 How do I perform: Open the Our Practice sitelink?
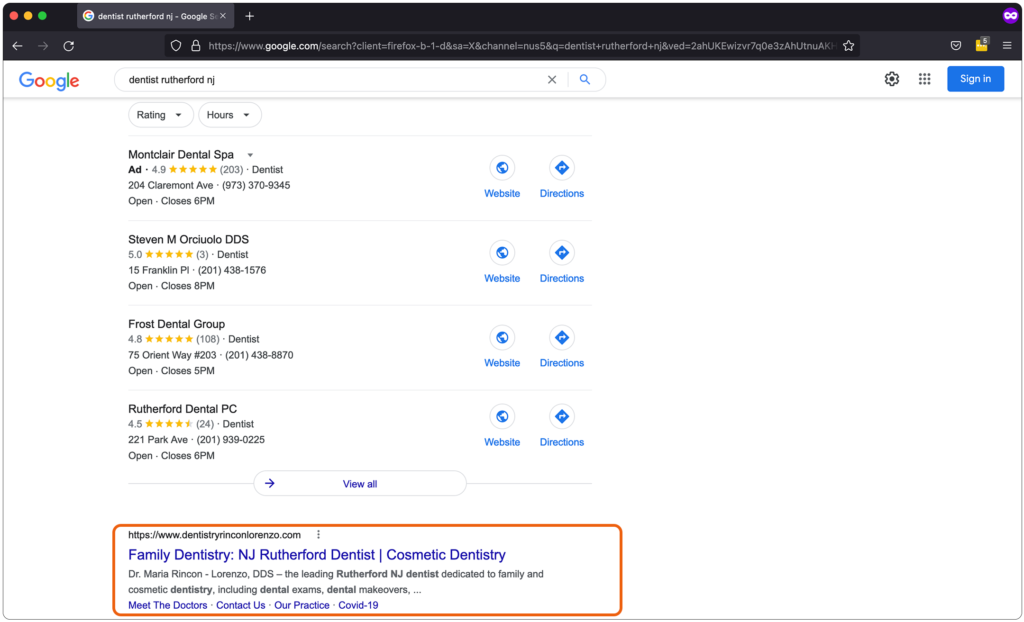pos(302,605)
